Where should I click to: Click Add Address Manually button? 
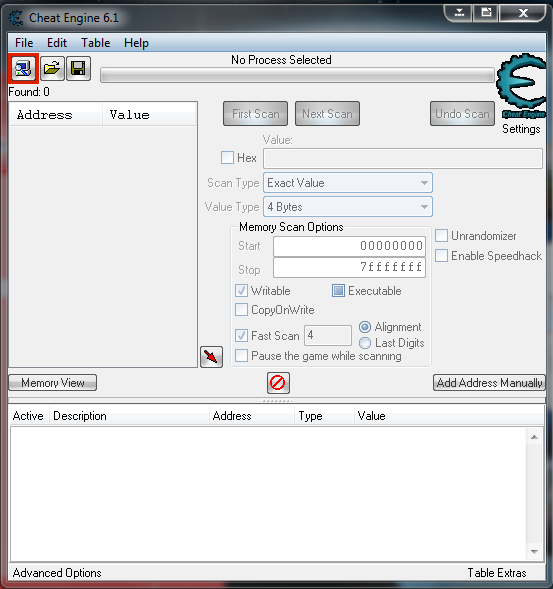pos(489,383)
